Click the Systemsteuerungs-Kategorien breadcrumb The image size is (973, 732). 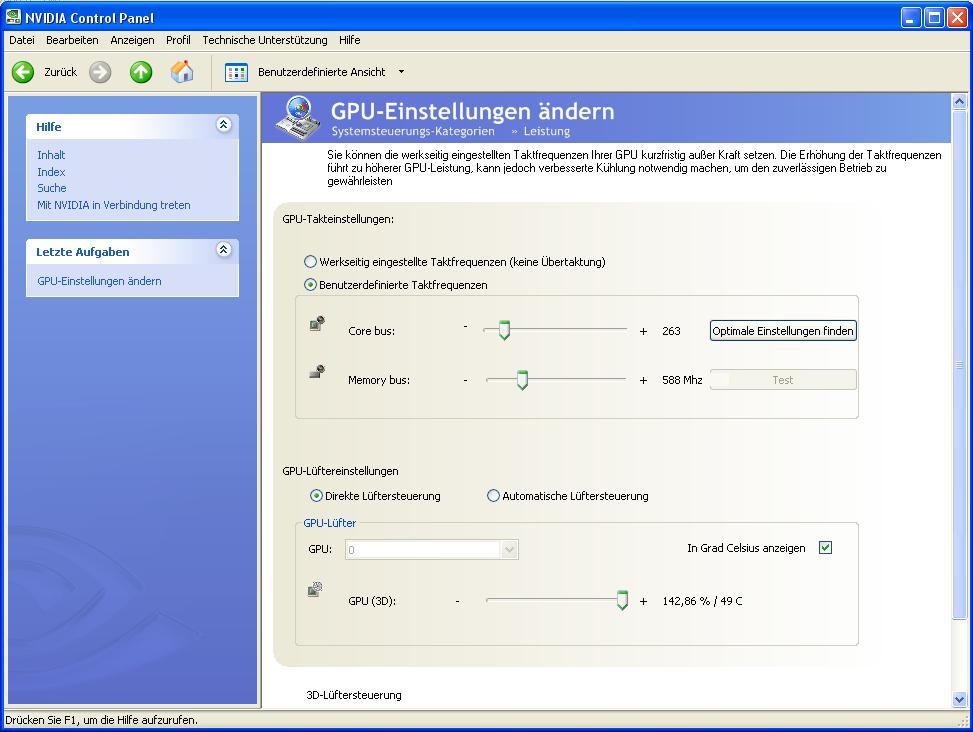tap(413, 132)
